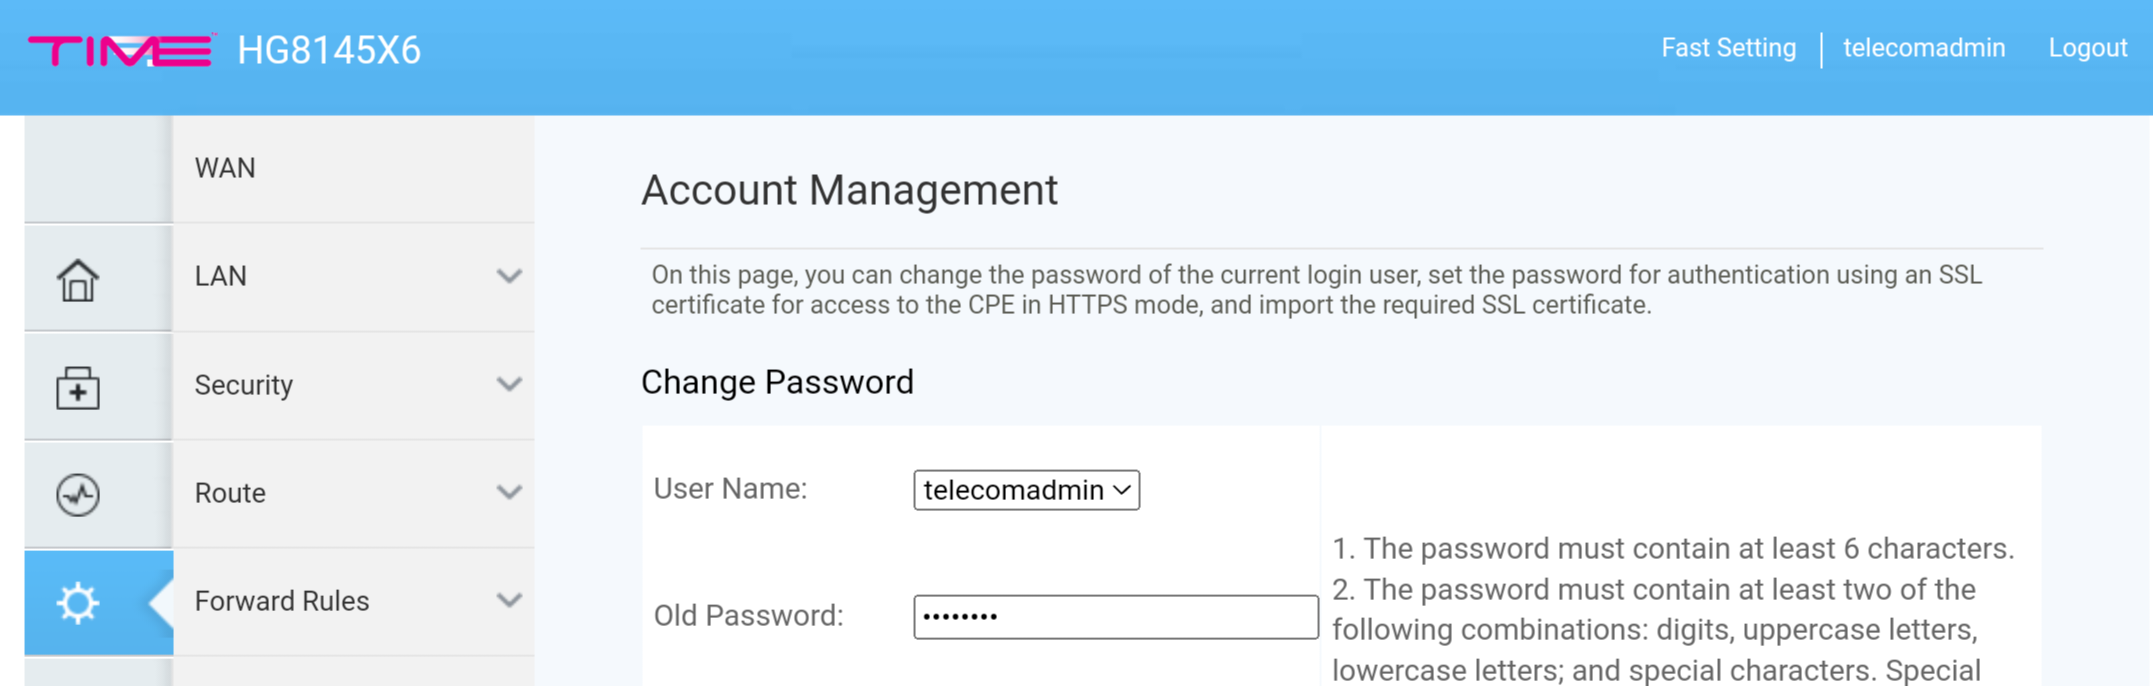Image resolution: width=2153 pixels, height=686 pixels.
Task: Choose the Route menu label
Action: click(230, 493)
